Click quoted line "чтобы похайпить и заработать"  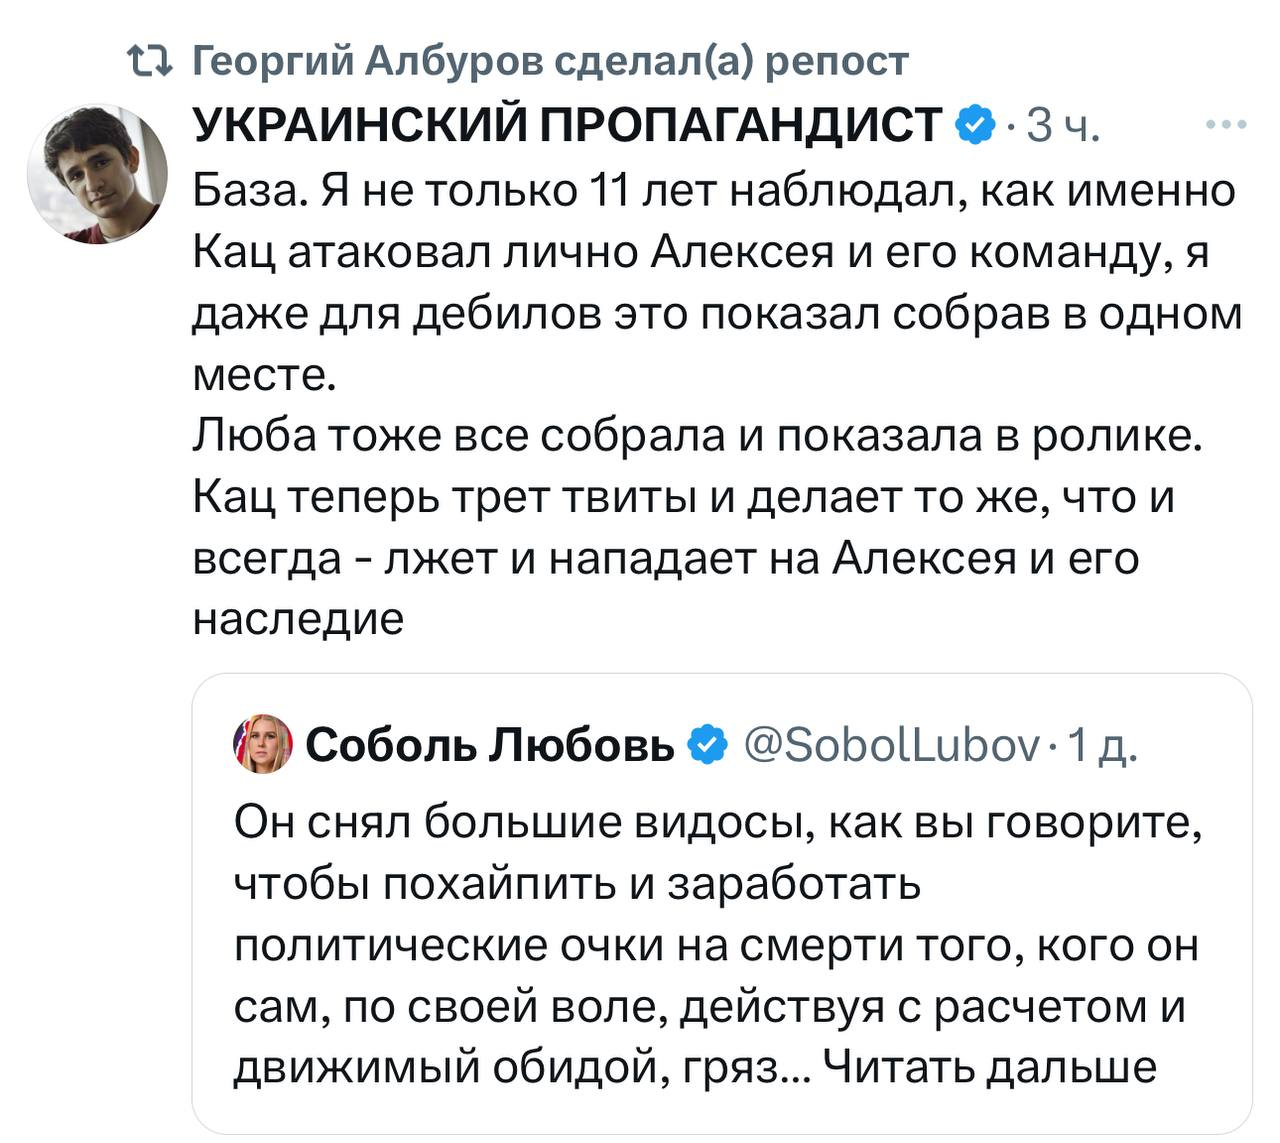point(577,884)
